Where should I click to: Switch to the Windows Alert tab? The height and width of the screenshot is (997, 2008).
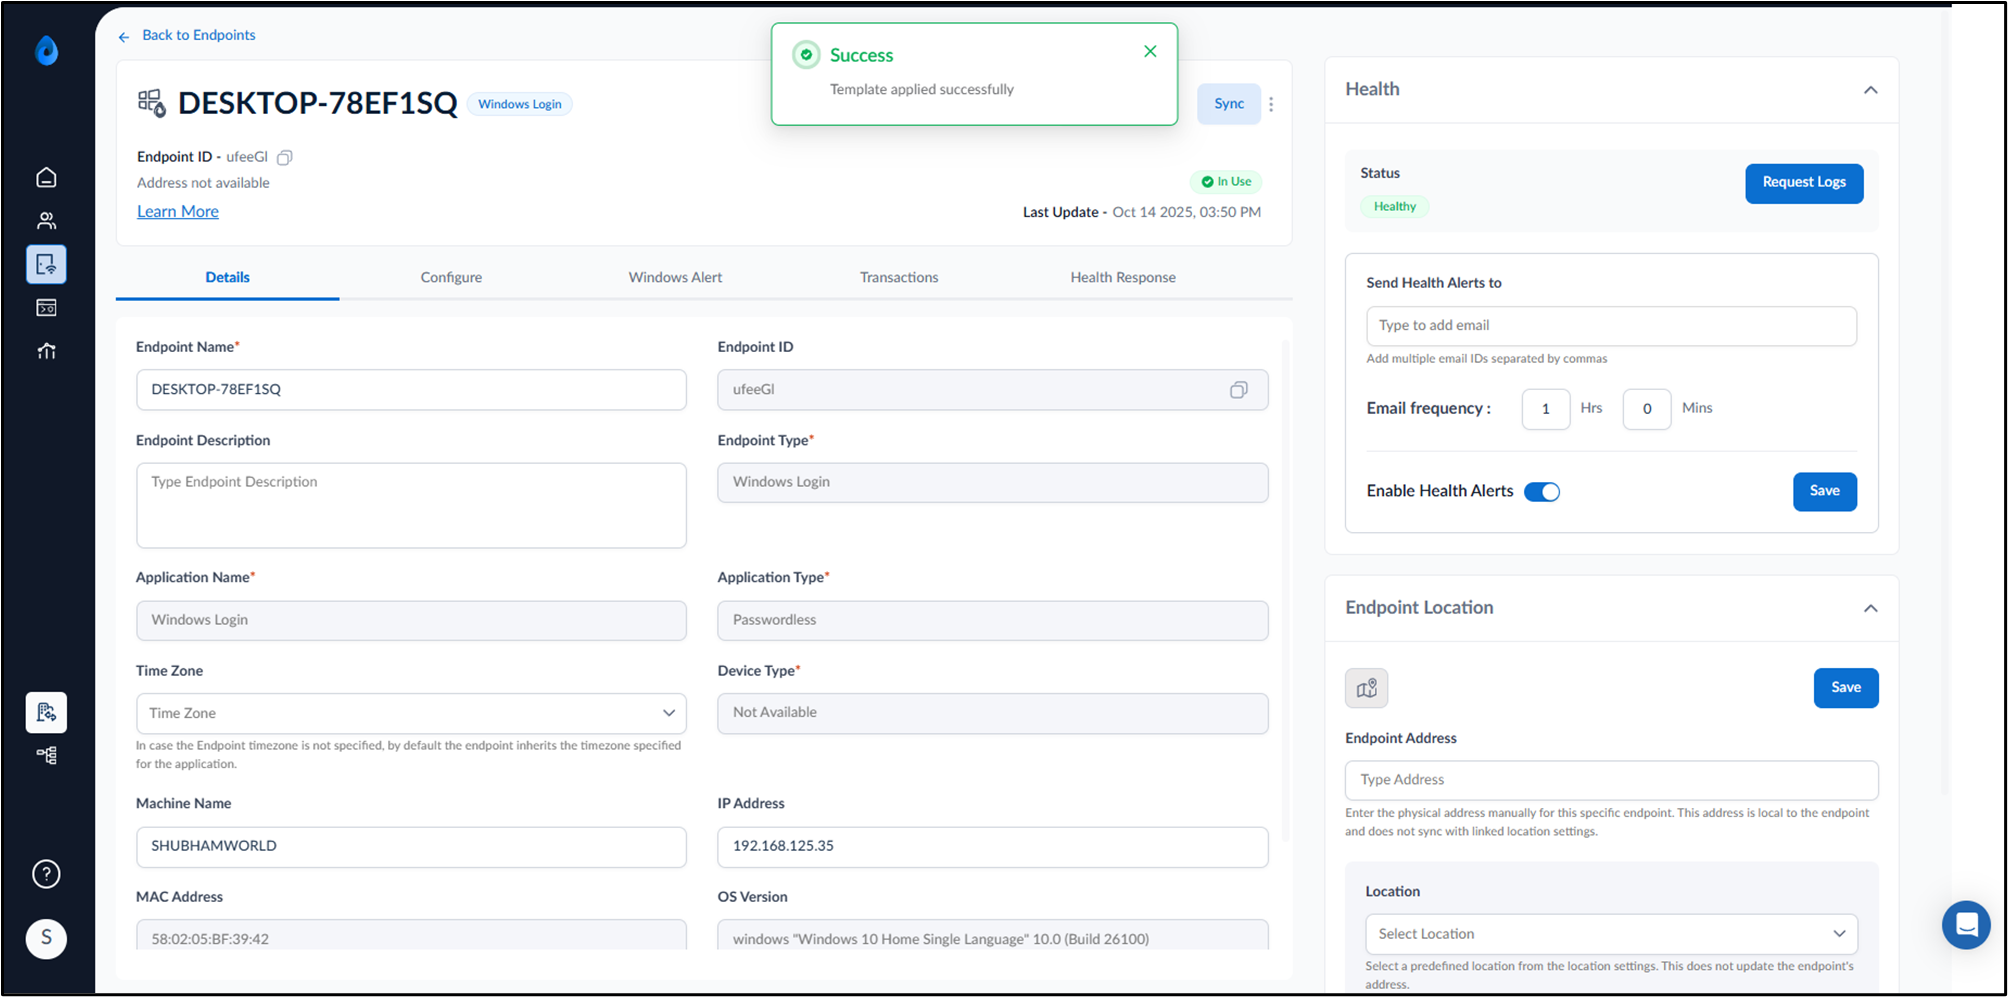pos(675,278)
